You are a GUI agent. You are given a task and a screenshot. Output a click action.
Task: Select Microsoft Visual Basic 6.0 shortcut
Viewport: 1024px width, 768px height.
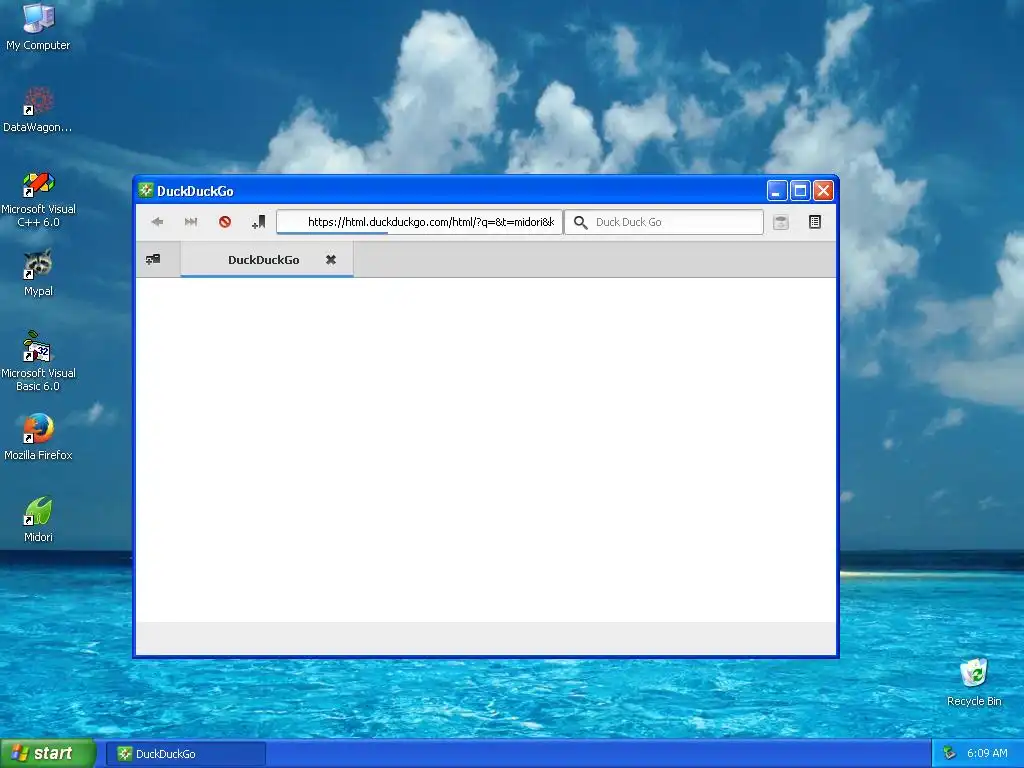pos(38,361)
